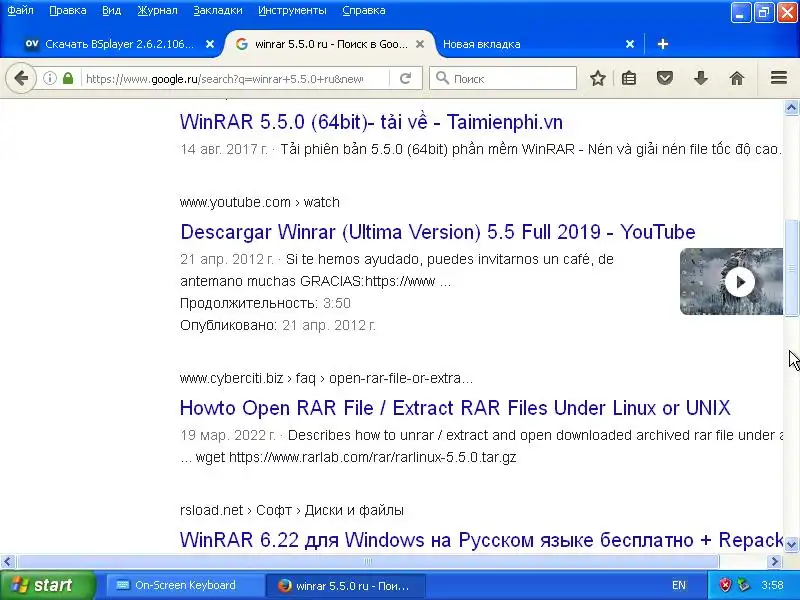The image size is (800, 600).
Task: Close the Новая вкладка tab
Action: [x=630, y=44]
